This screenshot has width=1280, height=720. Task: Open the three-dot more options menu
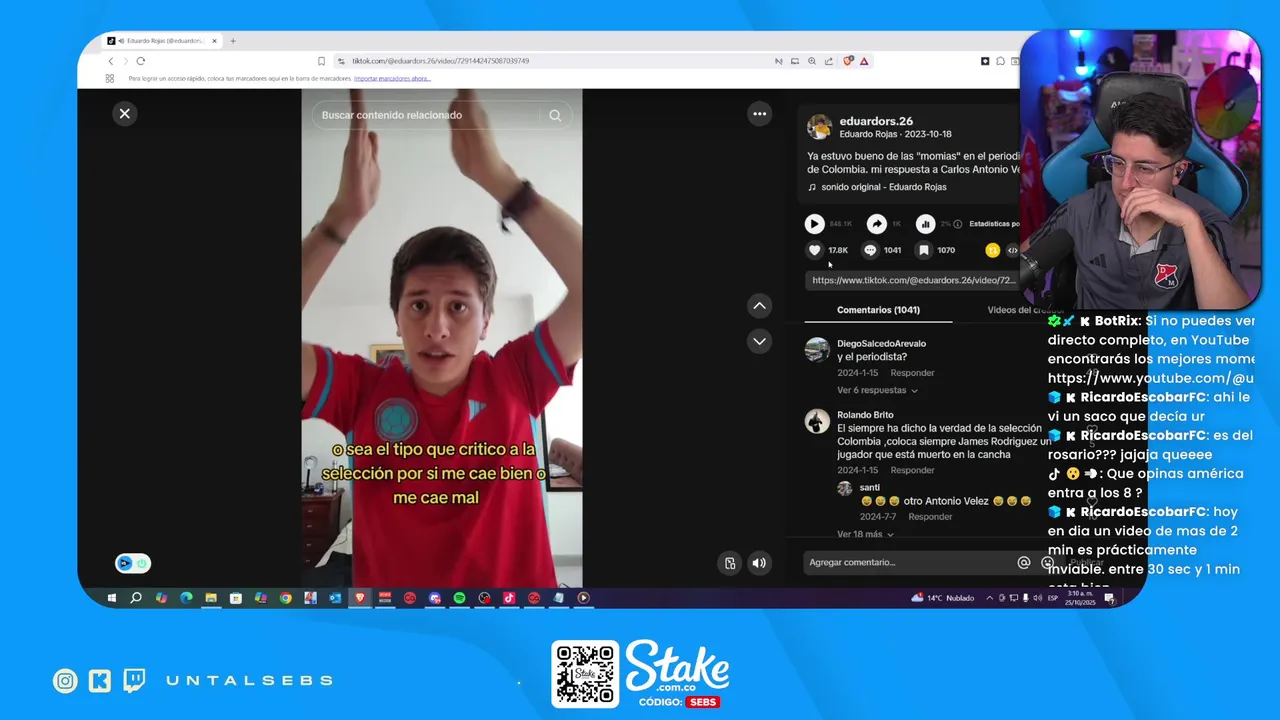[x=760, y=114]
